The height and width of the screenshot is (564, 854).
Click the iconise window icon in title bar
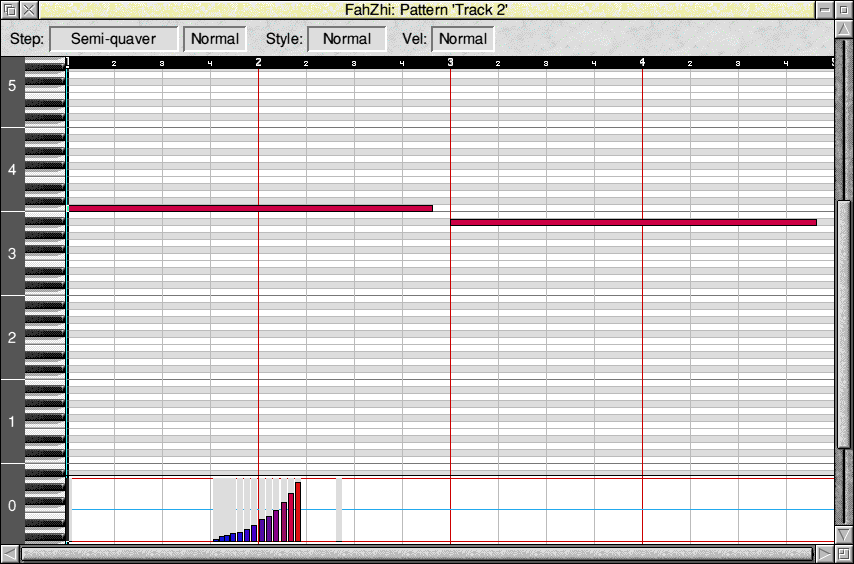coord(823,10)
